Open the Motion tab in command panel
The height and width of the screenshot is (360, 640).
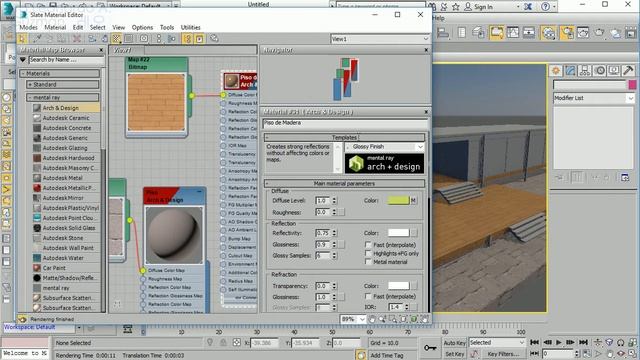pos(600,71)
